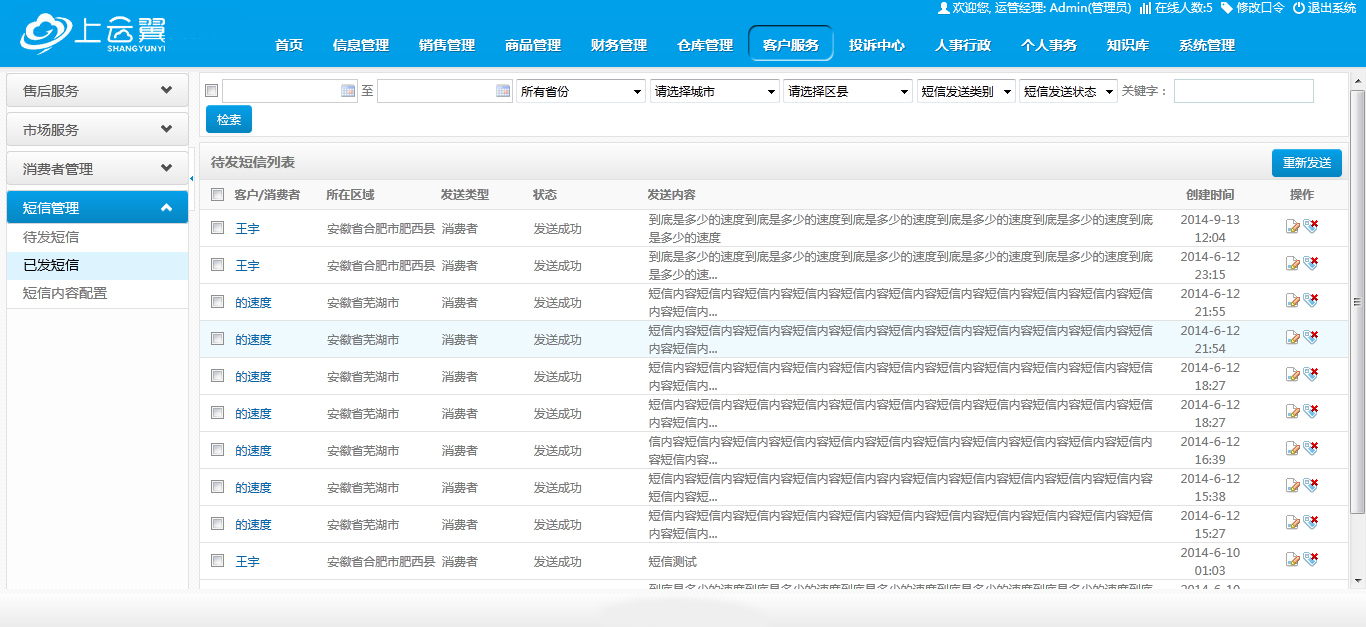
Task: Check the highlighted 21:54 row checkbox
Action: click(x=217, y=339)
